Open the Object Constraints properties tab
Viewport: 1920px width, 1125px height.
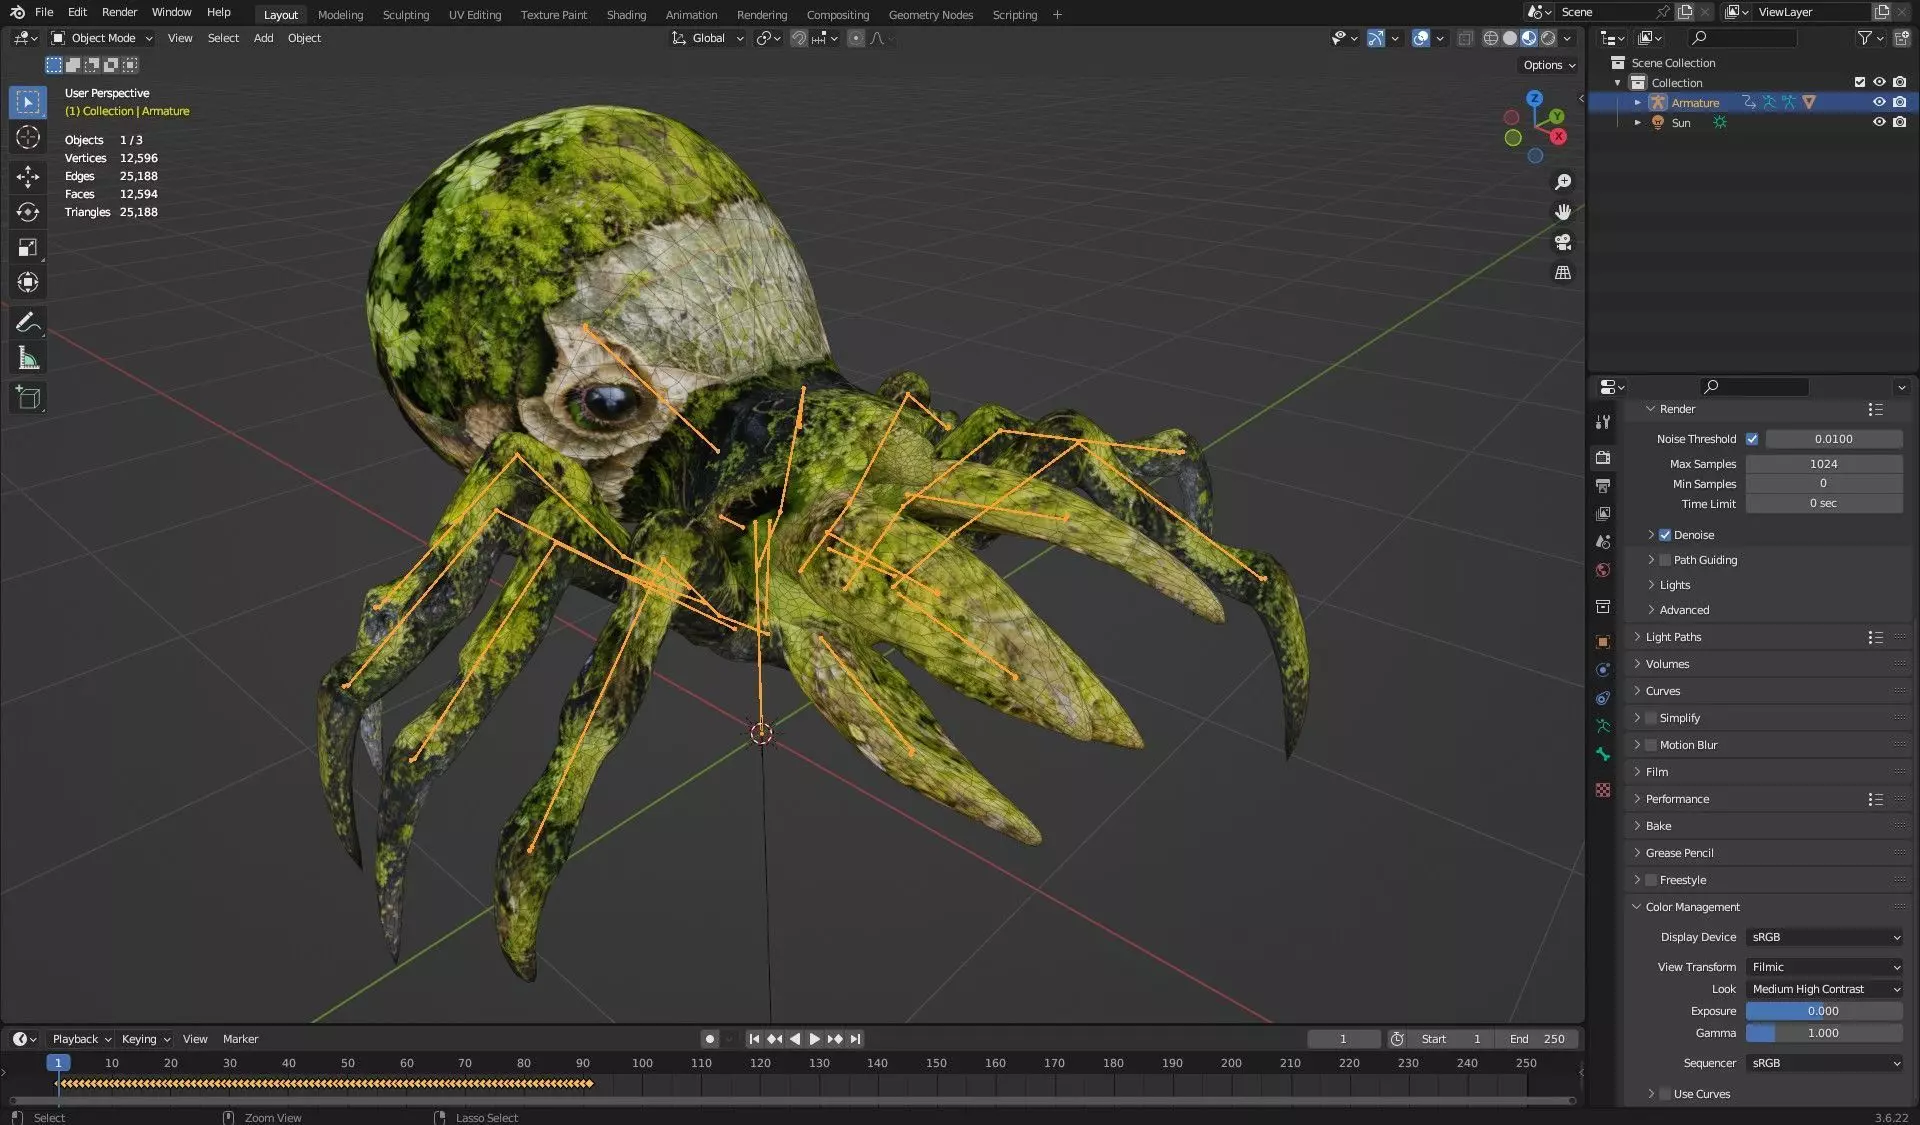pyautogui.click(x=1603, y=698)
